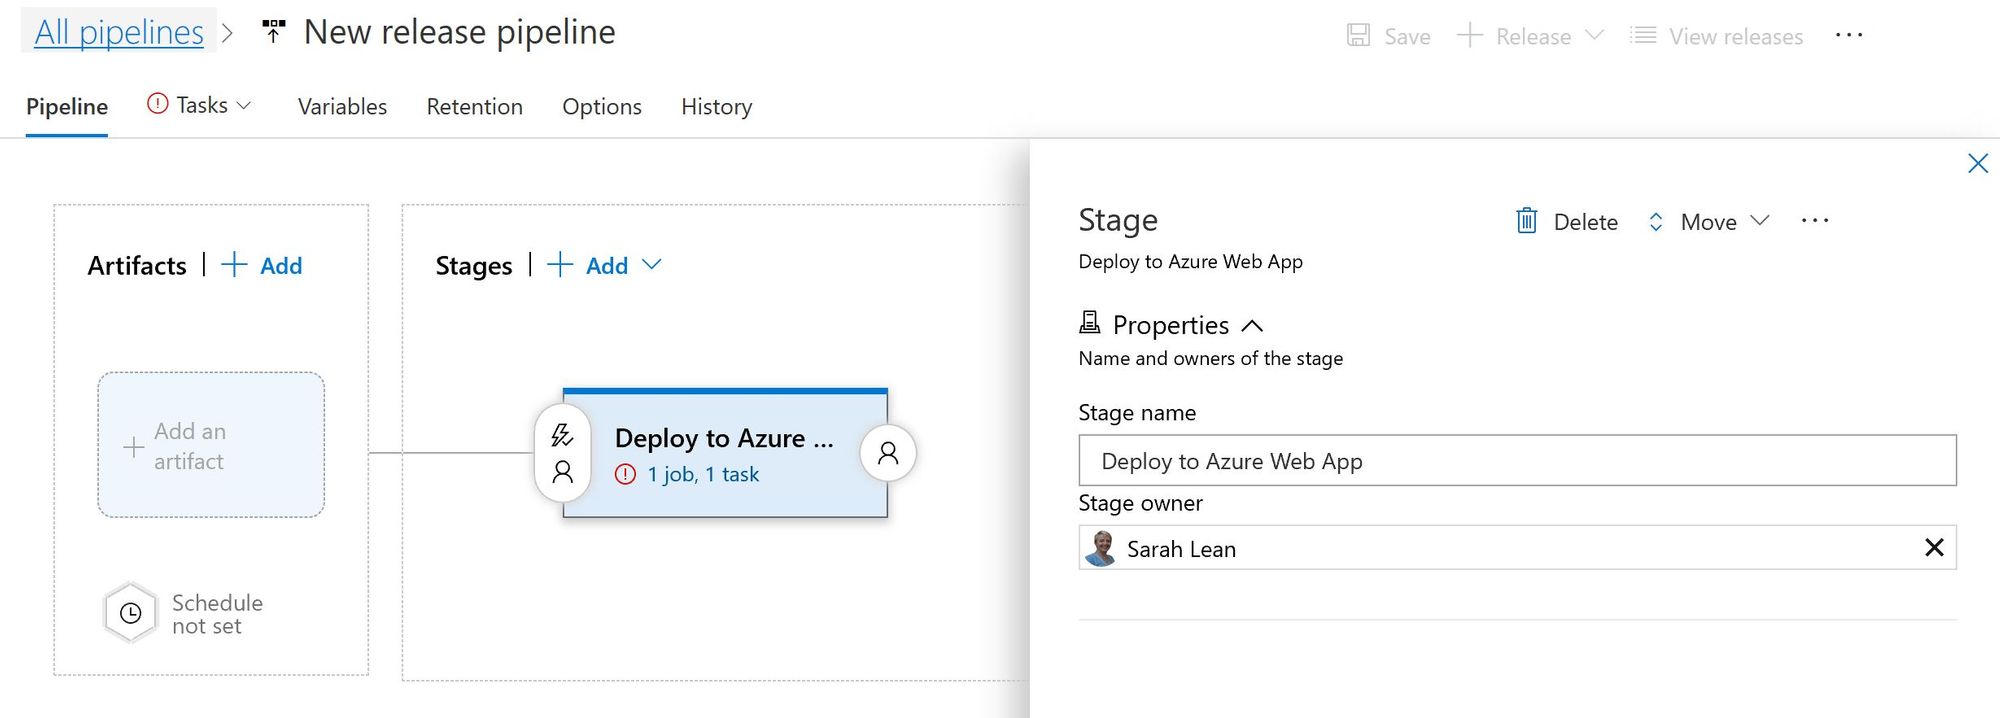This screenshot has height=718, width=2000.
Task: Expand the Release dropdown chevron
Action: [1595, 36]
